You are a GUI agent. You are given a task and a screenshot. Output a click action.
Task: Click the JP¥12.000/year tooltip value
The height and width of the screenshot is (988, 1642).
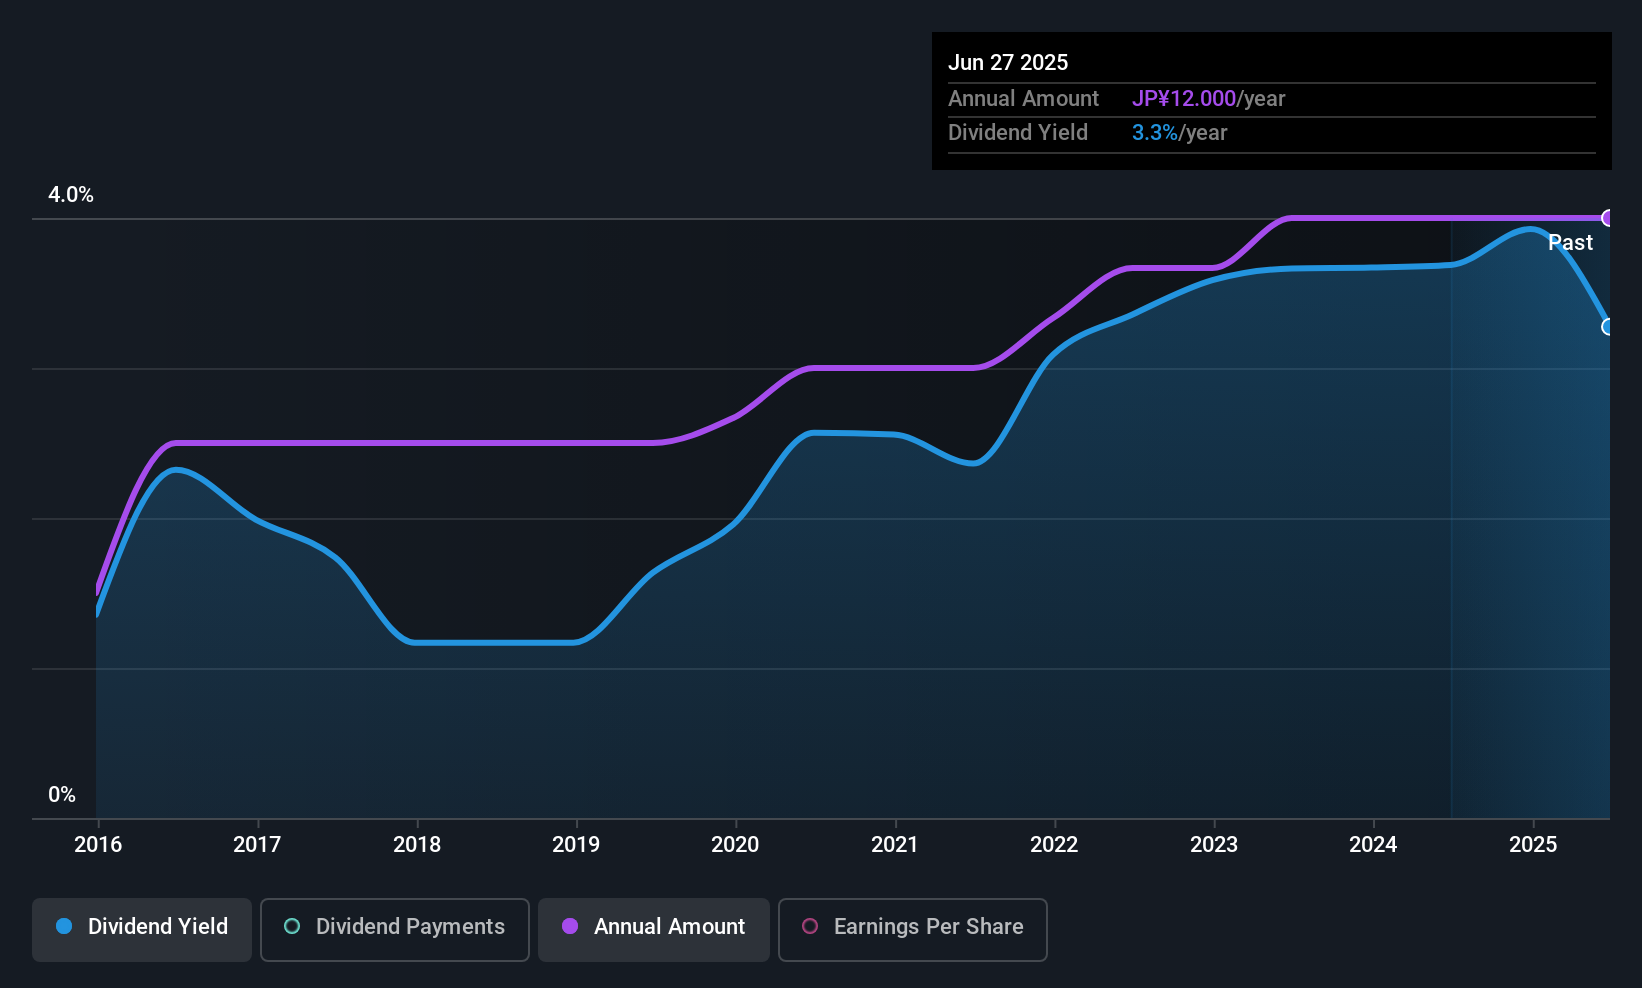pos(1208,99)
